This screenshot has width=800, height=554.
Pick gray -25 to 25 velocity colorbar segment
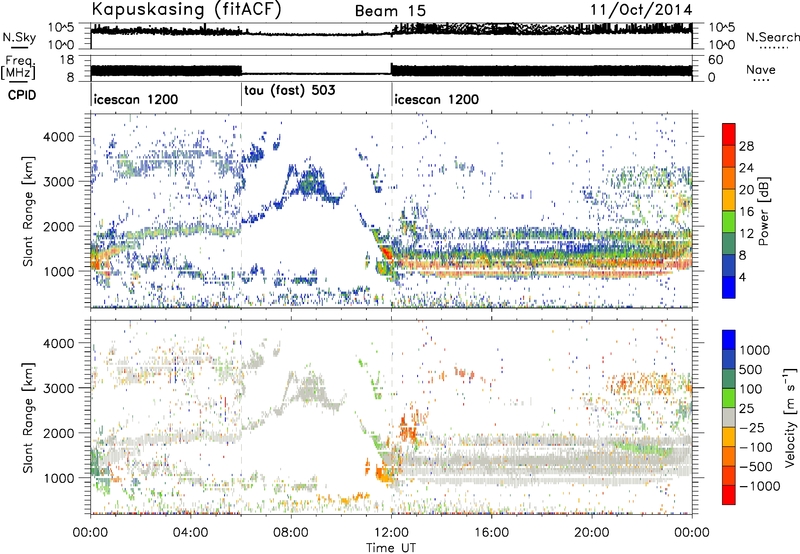click(x=729, y=417)
